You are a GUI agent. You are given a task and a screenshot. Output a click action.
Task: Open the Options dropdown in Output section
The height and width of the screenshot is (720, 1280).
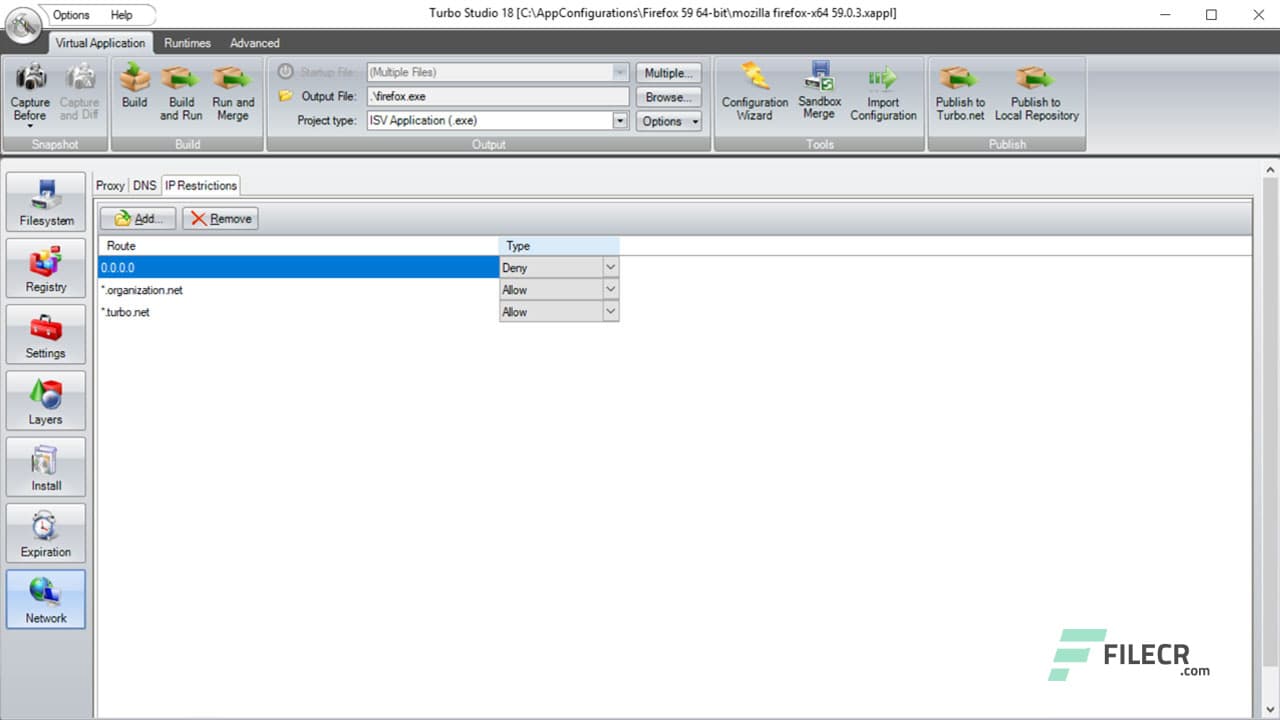pyautogui.click(x=668, y=121)
